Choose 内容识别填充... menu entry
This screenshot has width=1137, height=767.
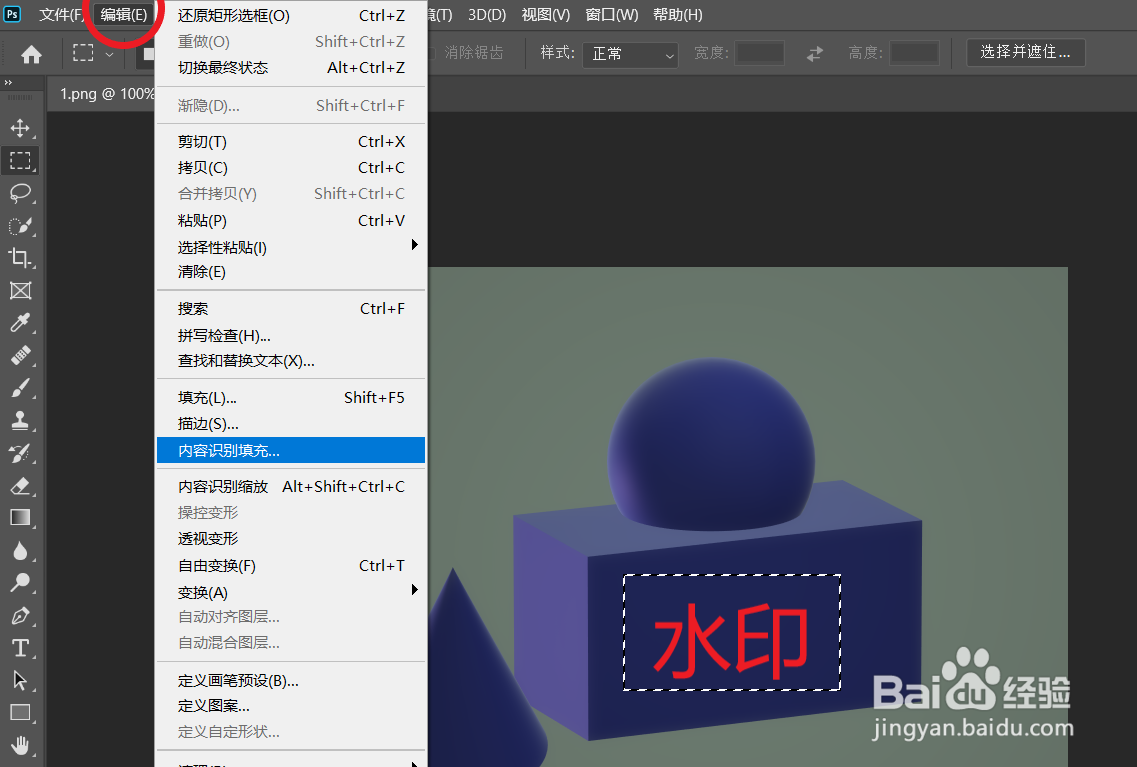[x=291, y=450]
